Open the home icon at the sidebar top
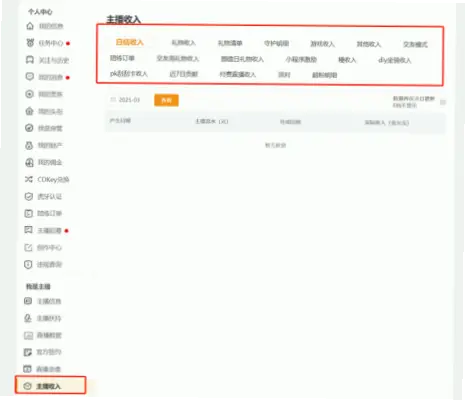Viewport: 465px width, 400px height. [x=30, y=26]
